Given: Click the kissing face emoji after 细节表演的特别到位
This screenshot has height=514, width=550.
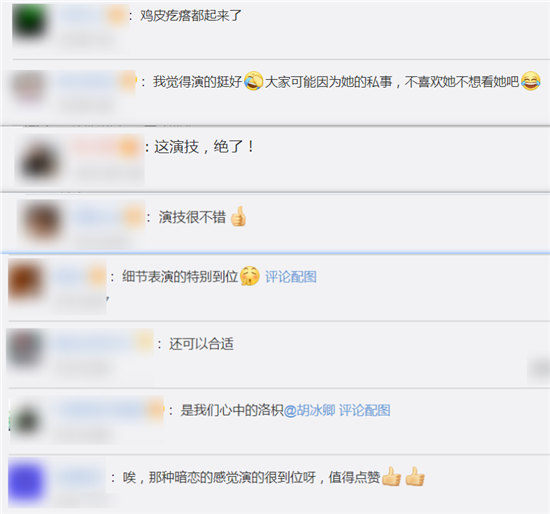Looking at the screenshot, I should pos(250,276).
